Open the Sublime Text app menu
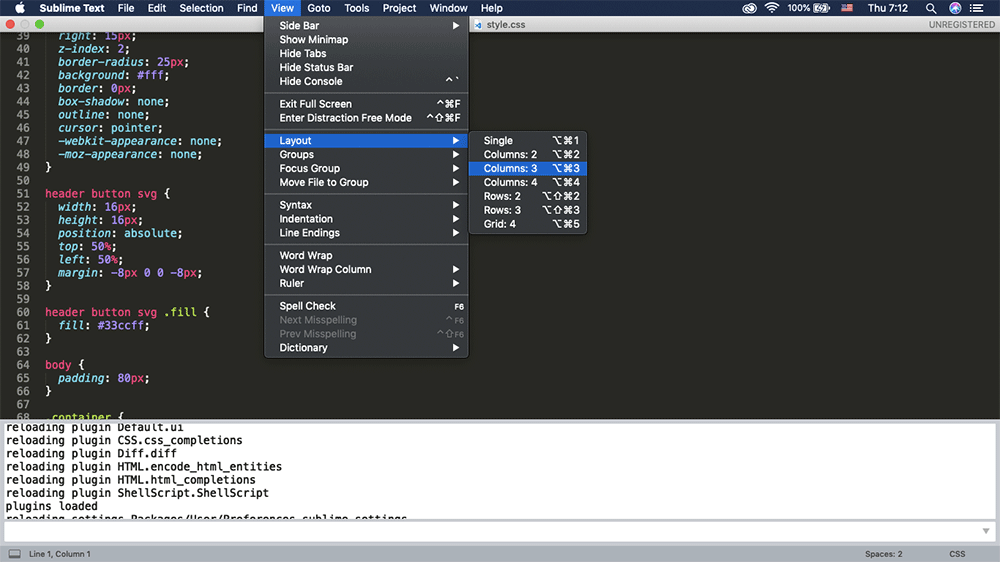Image resolution: width=1000 pixels, height=562 pixels. pos(71,8)
